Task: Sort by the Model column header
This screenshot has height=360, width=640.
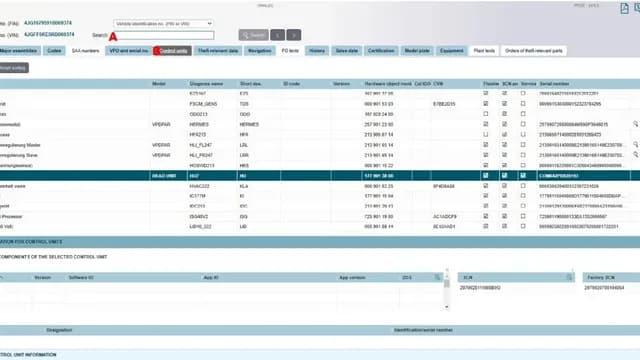Action: [159, 84]
